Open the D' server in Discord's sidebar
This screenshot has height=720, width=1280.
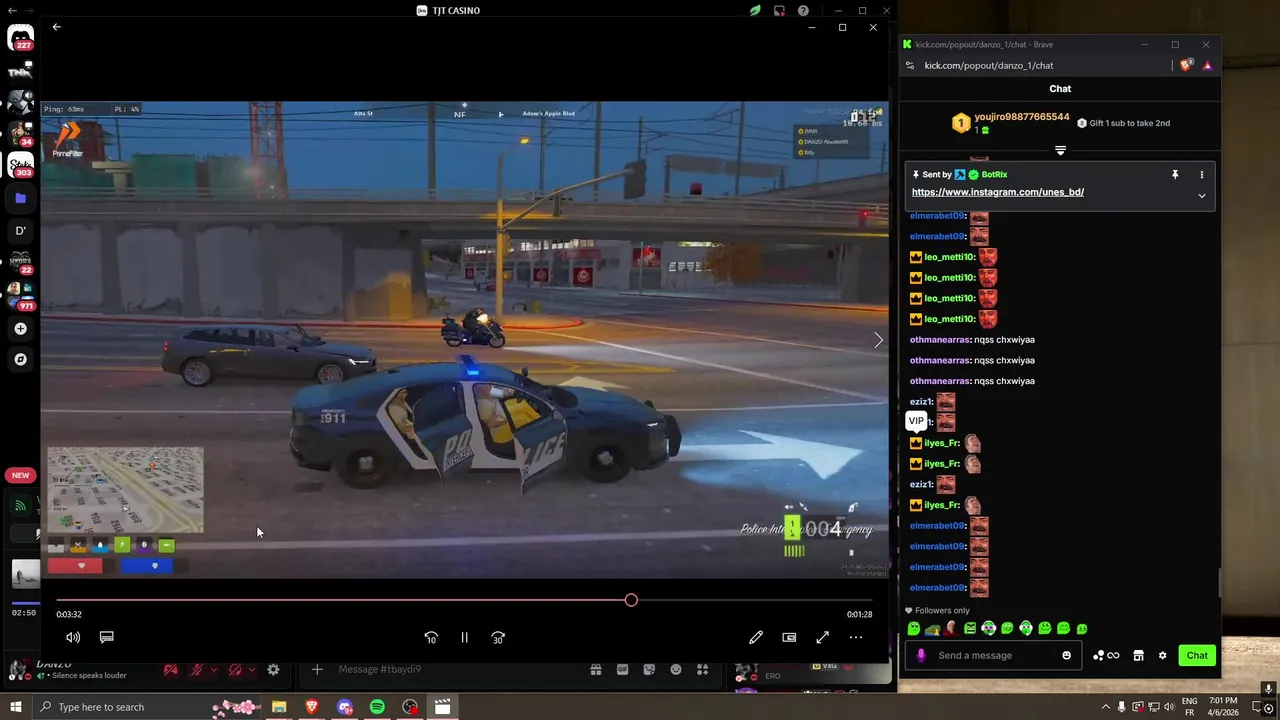point(20,230)
